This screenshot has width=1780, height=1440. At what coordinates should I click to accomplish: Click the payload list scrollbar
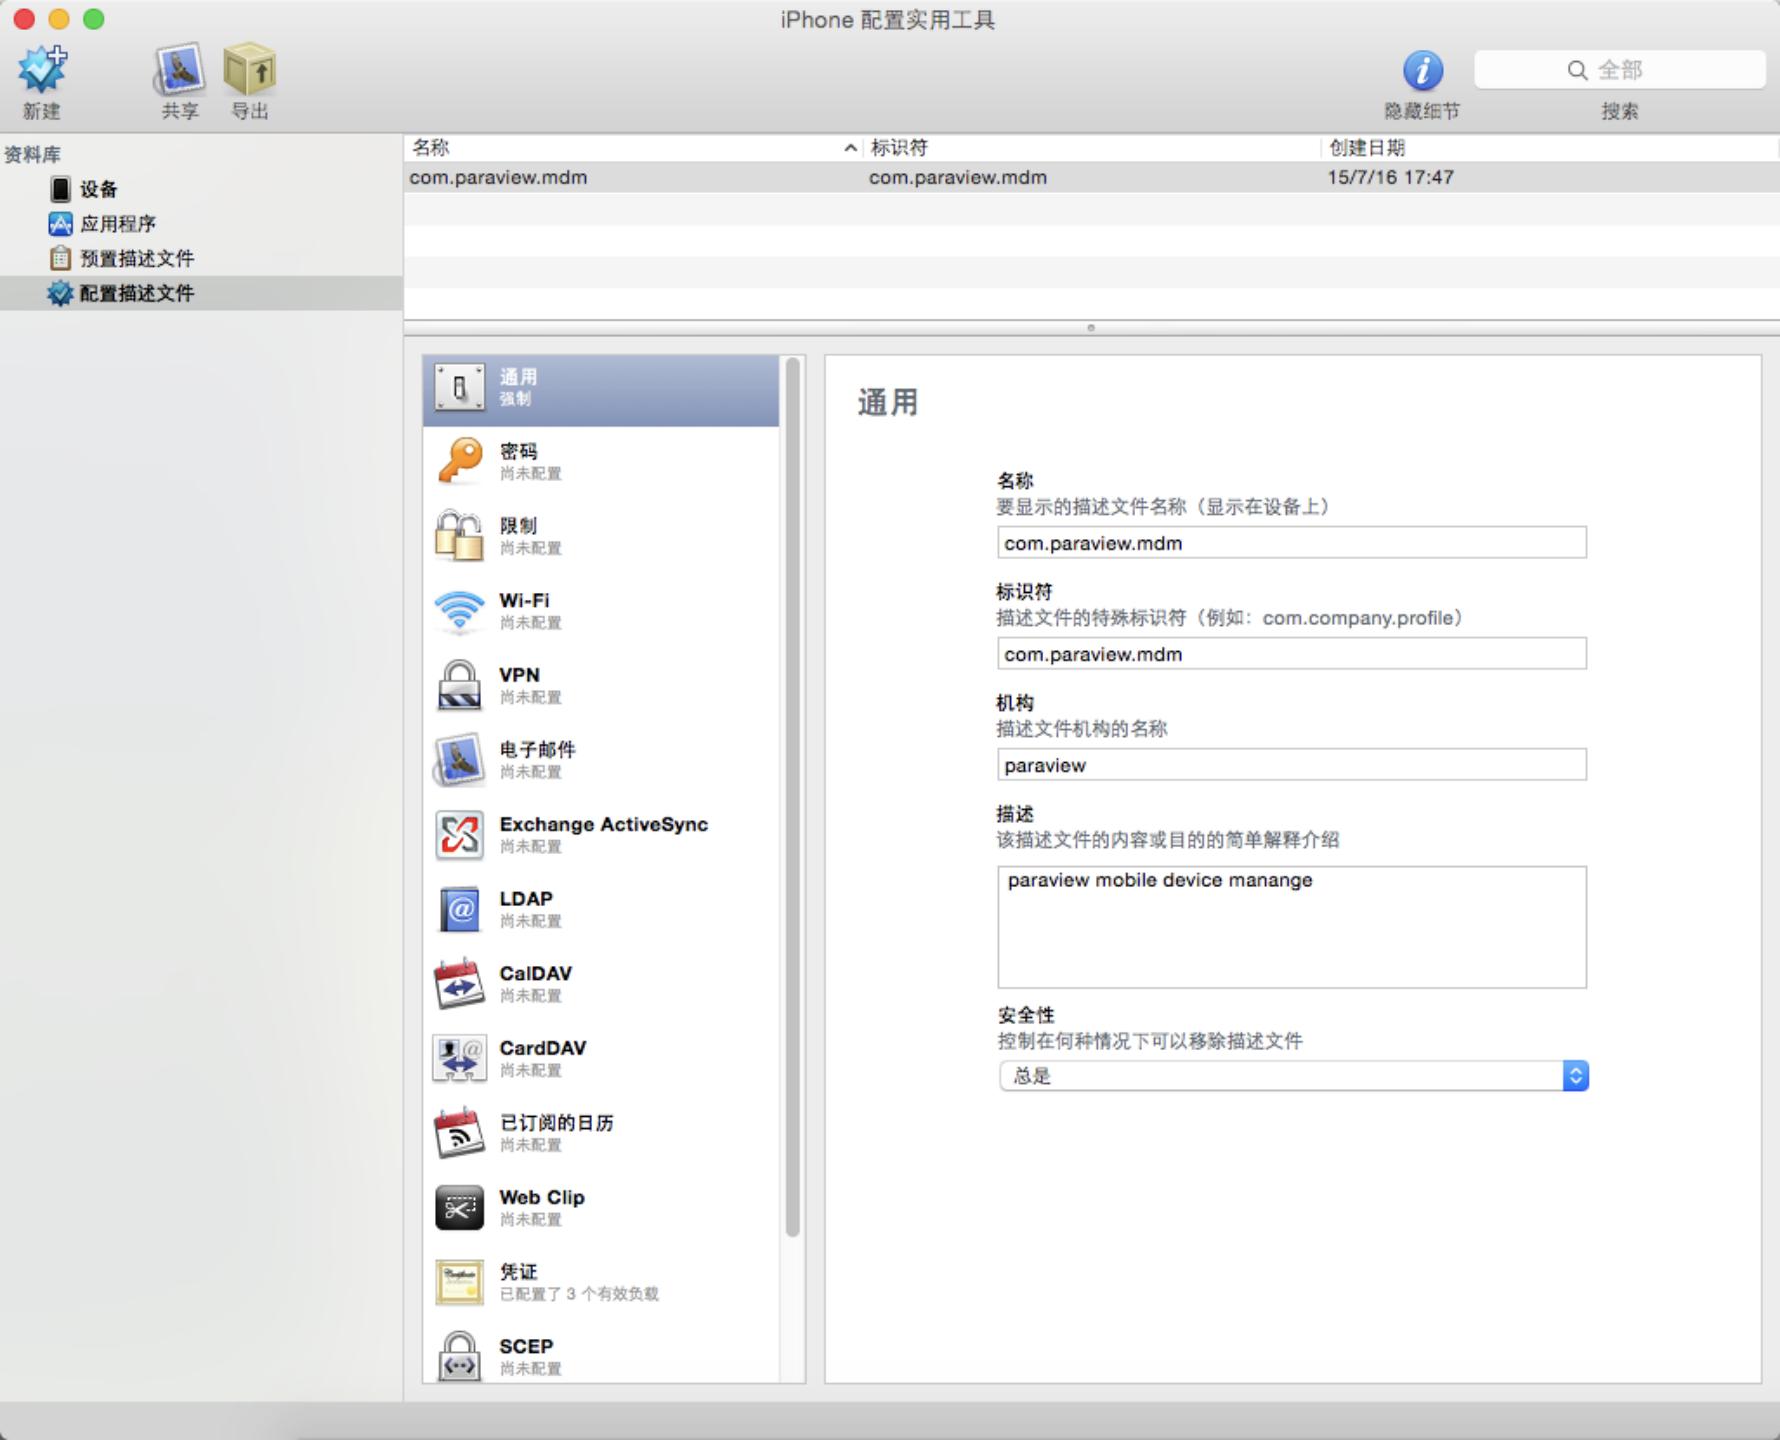(x=793, y=800)
